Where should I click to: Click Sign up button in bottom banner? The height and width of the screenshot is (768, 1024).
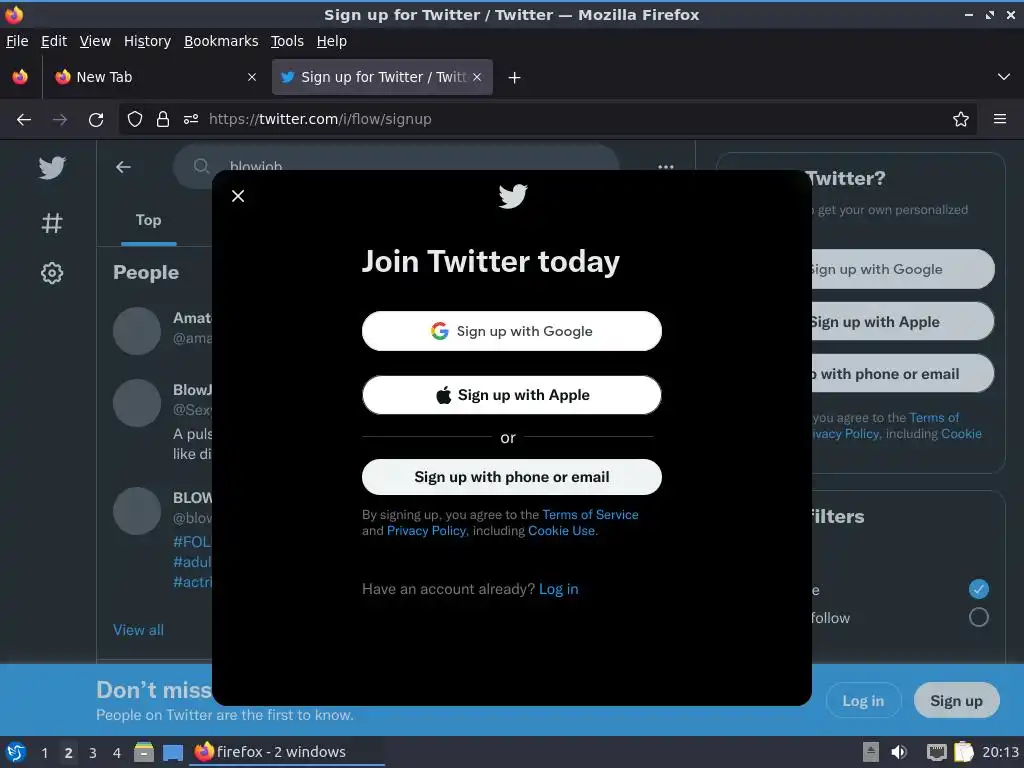pos(956,701)
